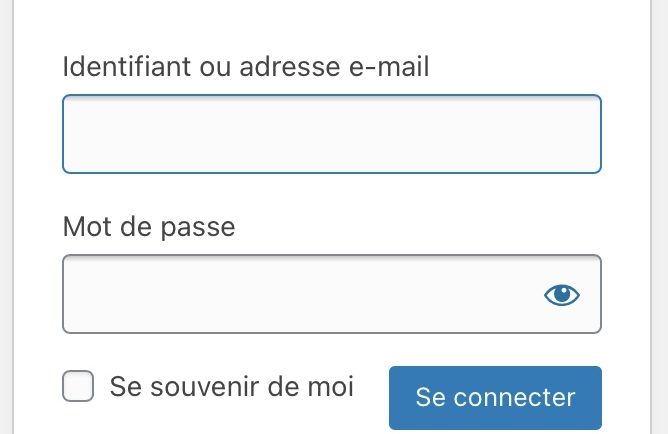Click the eye icon in the password field
The image size is (668, 434).
click(561, 295)
